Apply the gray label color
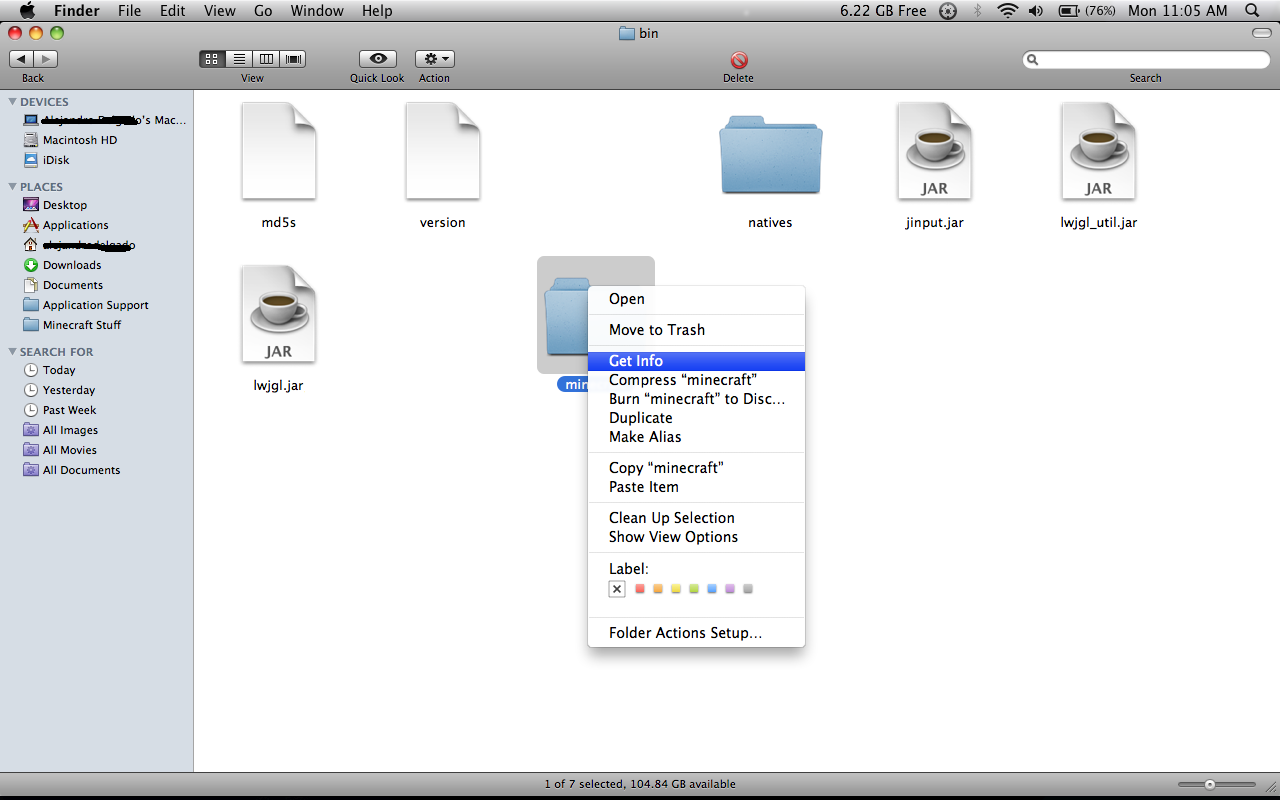 (748, 589)
